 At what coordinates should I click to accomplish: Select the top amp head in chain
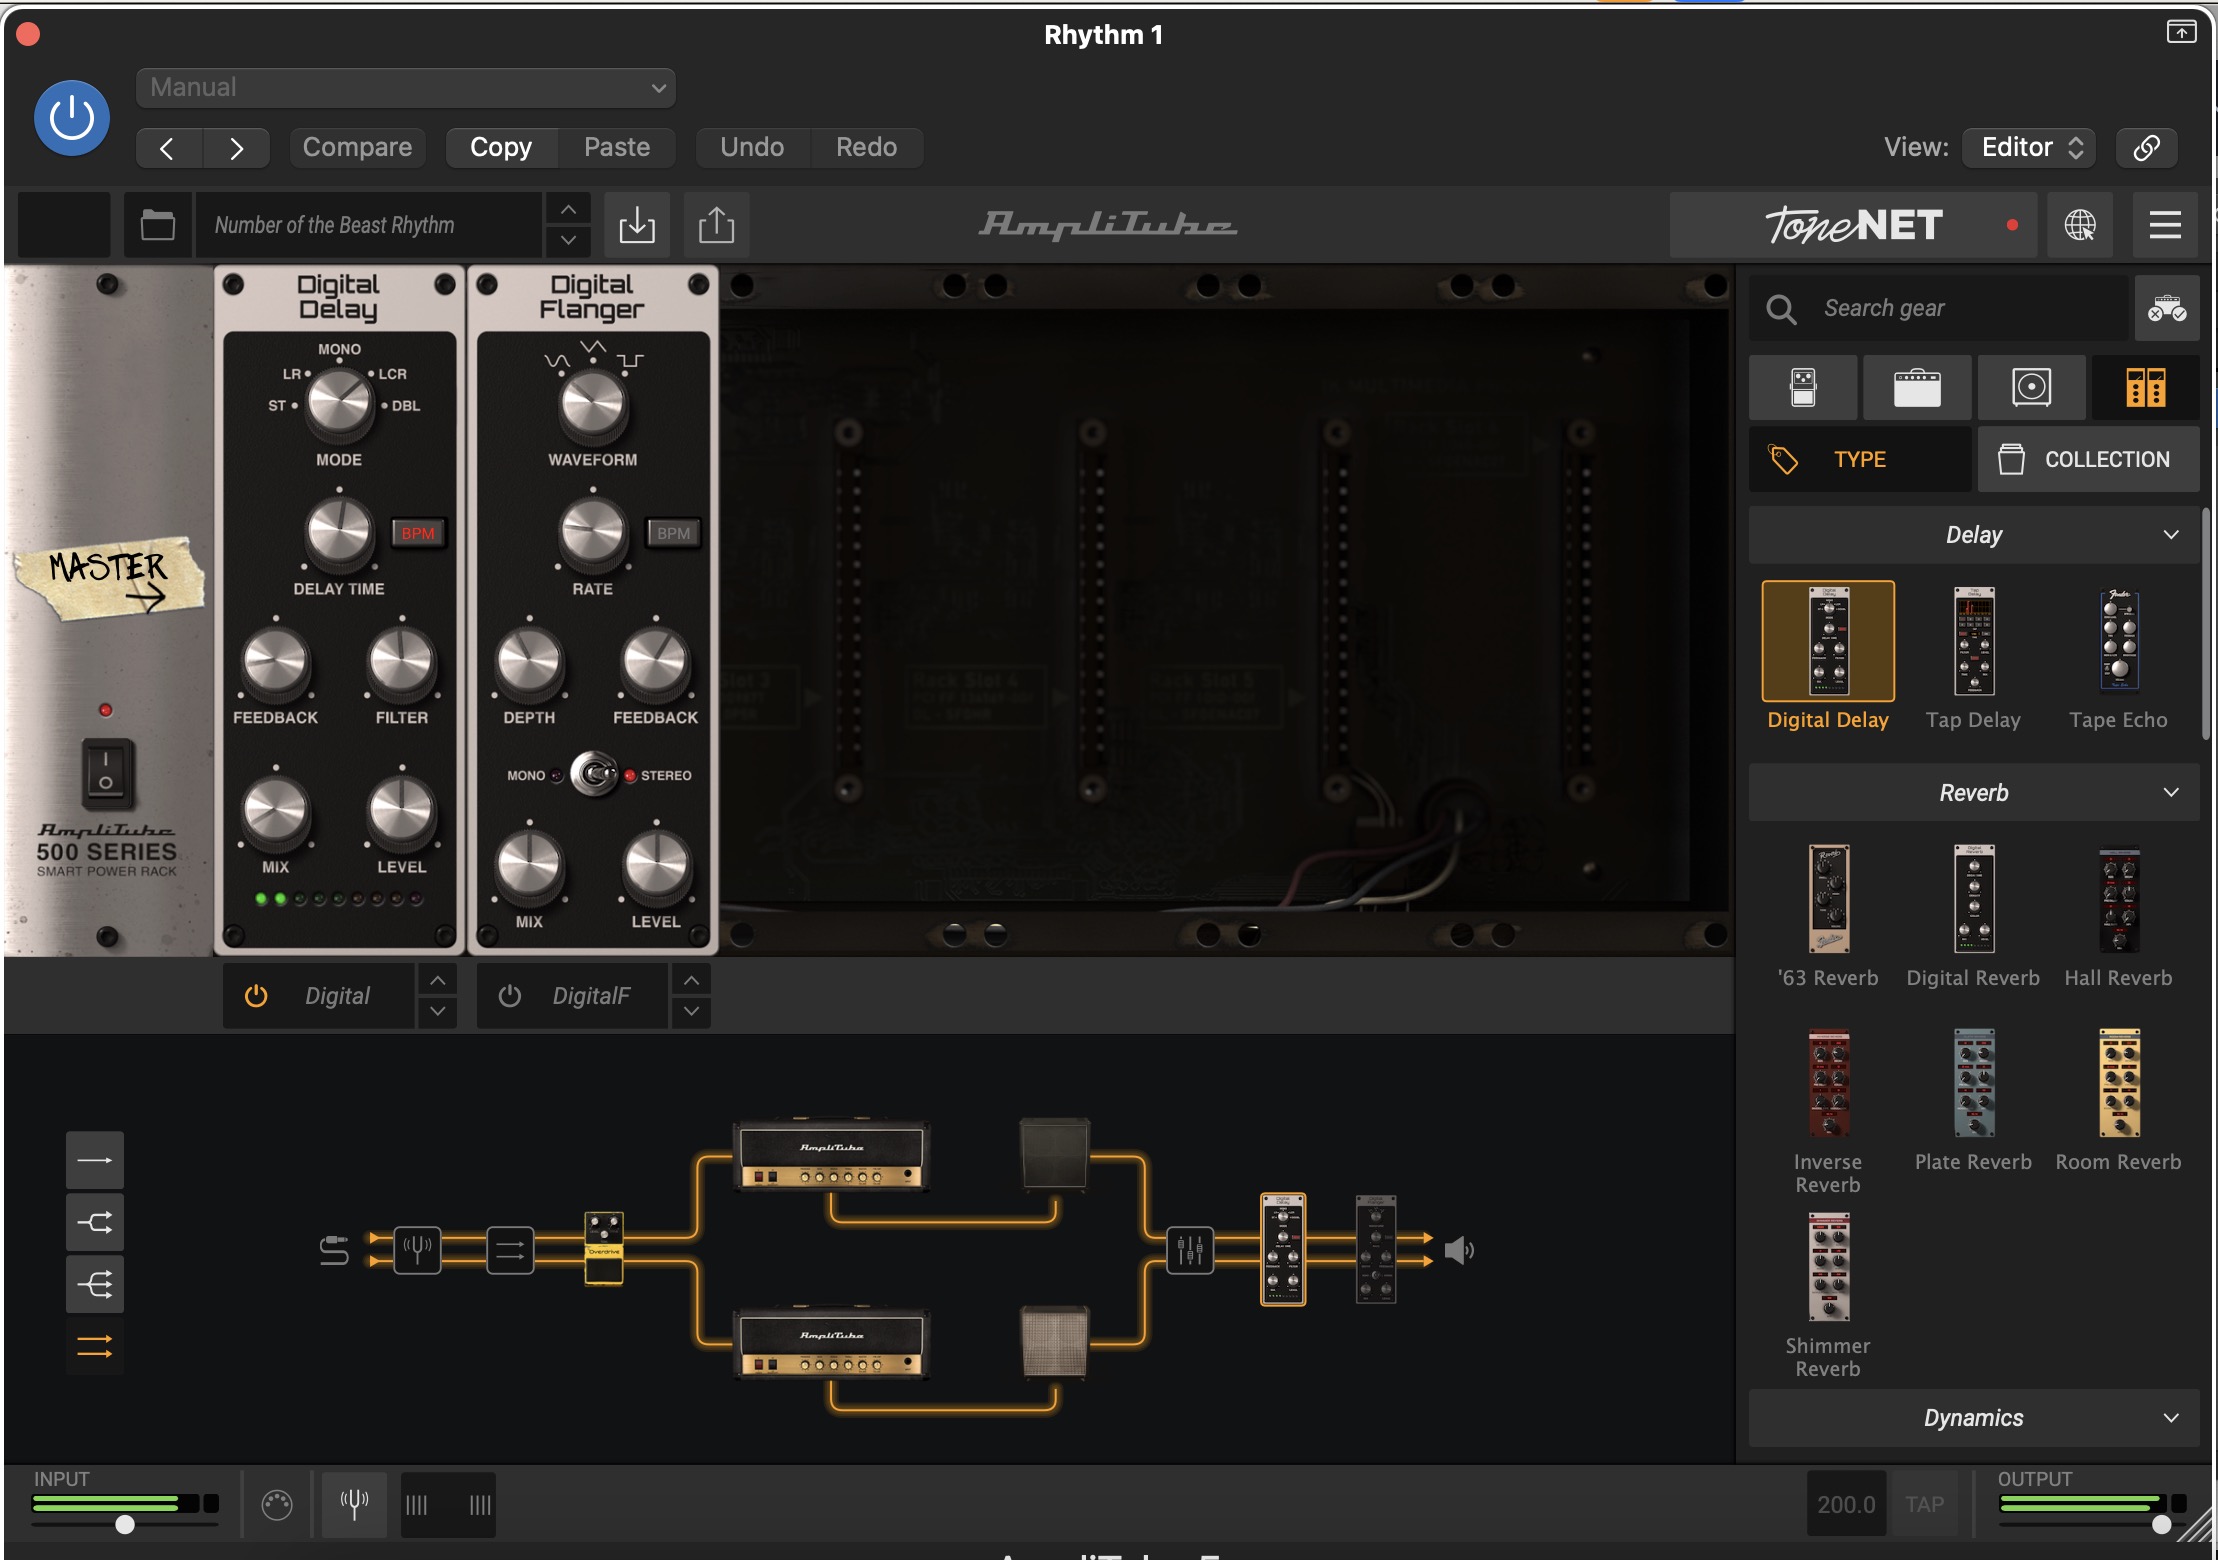pyautogui.click(x=832, y=1154)
